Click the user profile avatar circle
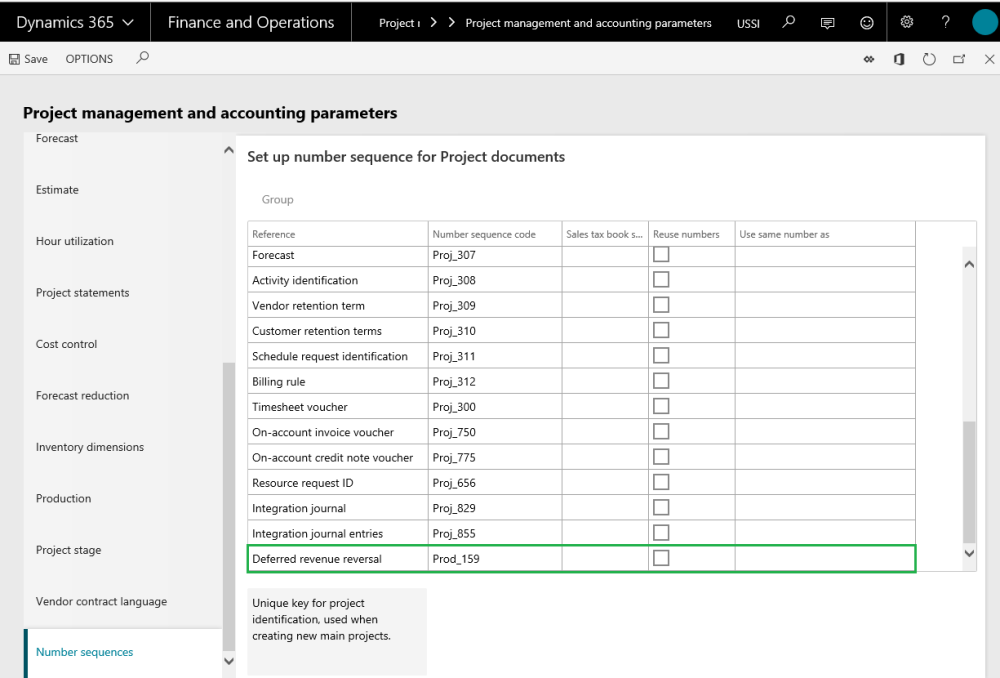The width and height of the screenshot is (1000, 678). click(984, 22)
